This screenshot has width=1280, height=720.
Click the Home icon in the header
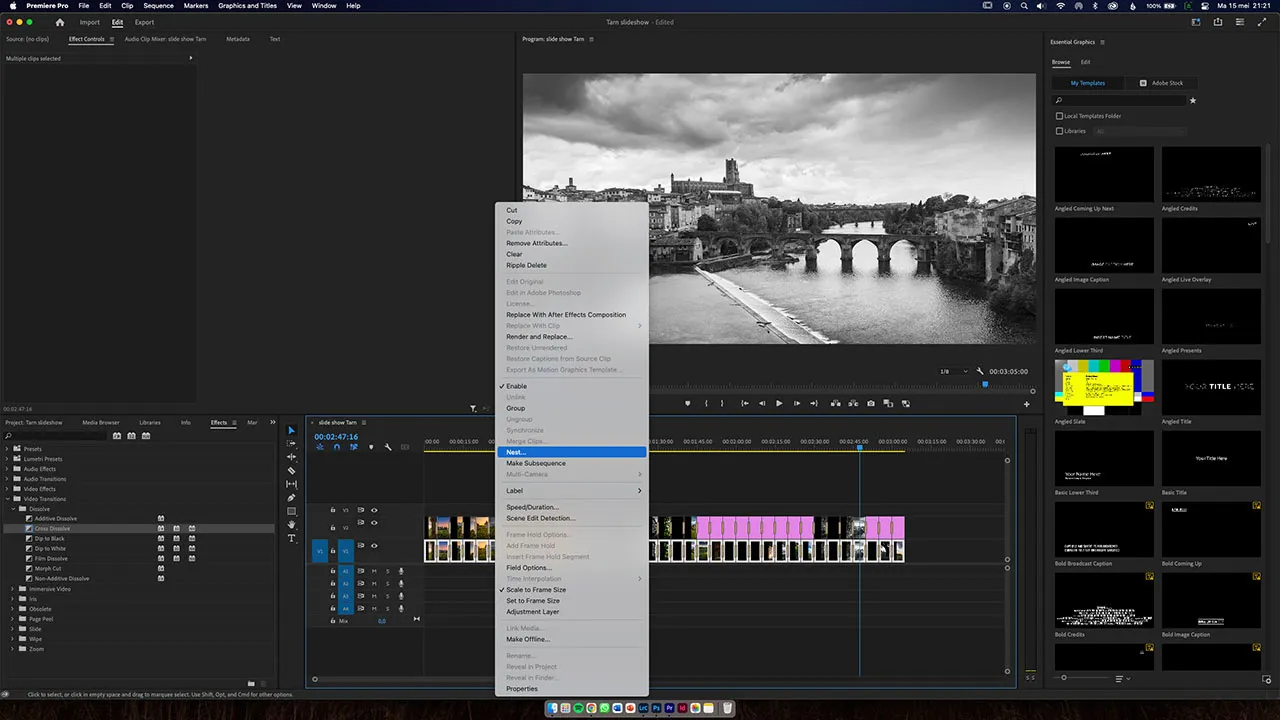click(60, 22)
